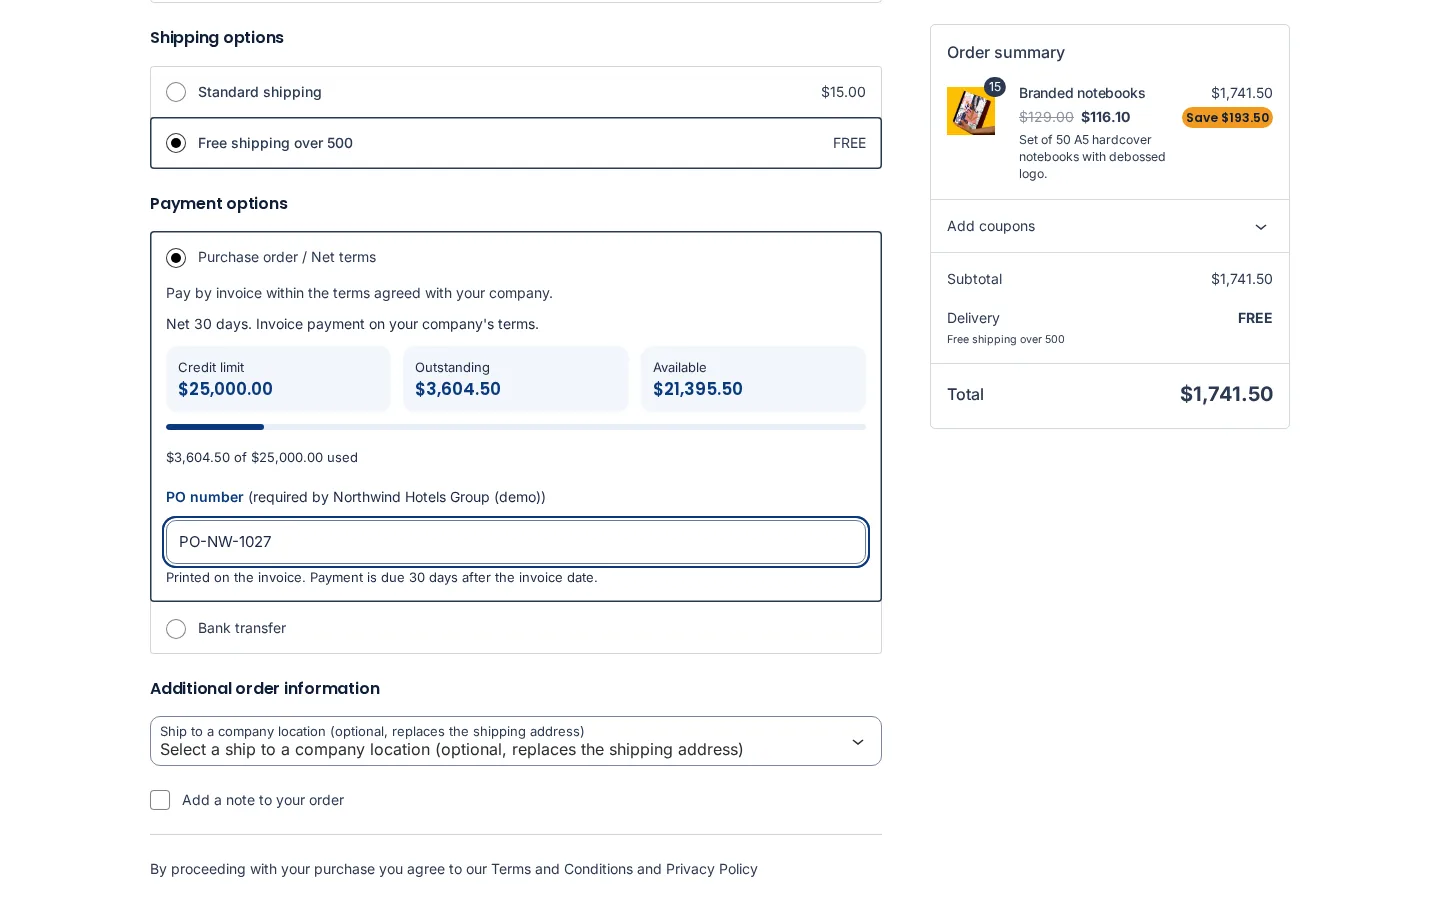Choose Purchase order / Net terms payment
The width and height of the screenshot is (1440, 900).
(176, 258)
